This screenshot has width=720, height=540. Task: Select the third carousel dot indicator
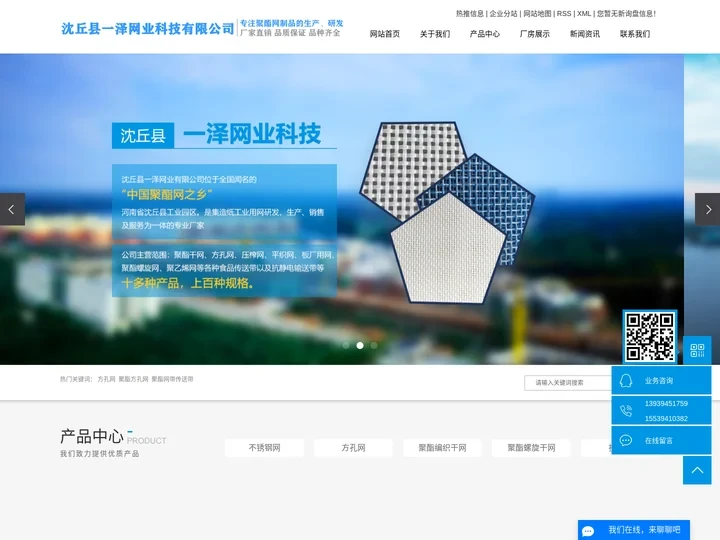(374, 345)
